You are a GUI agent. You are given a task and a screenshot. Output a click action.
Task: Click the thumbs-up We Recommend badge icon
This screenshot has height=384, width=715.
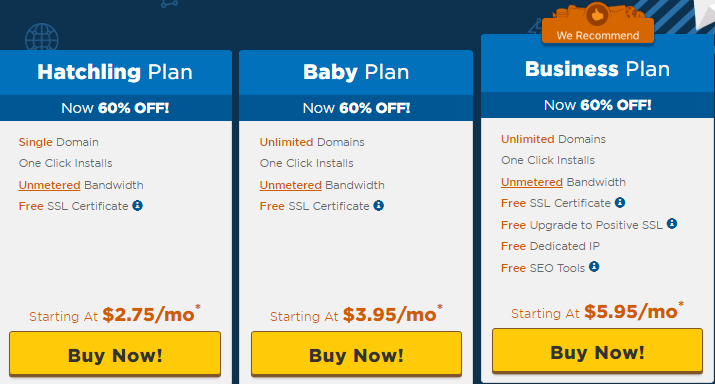click(x=597, y=15)
